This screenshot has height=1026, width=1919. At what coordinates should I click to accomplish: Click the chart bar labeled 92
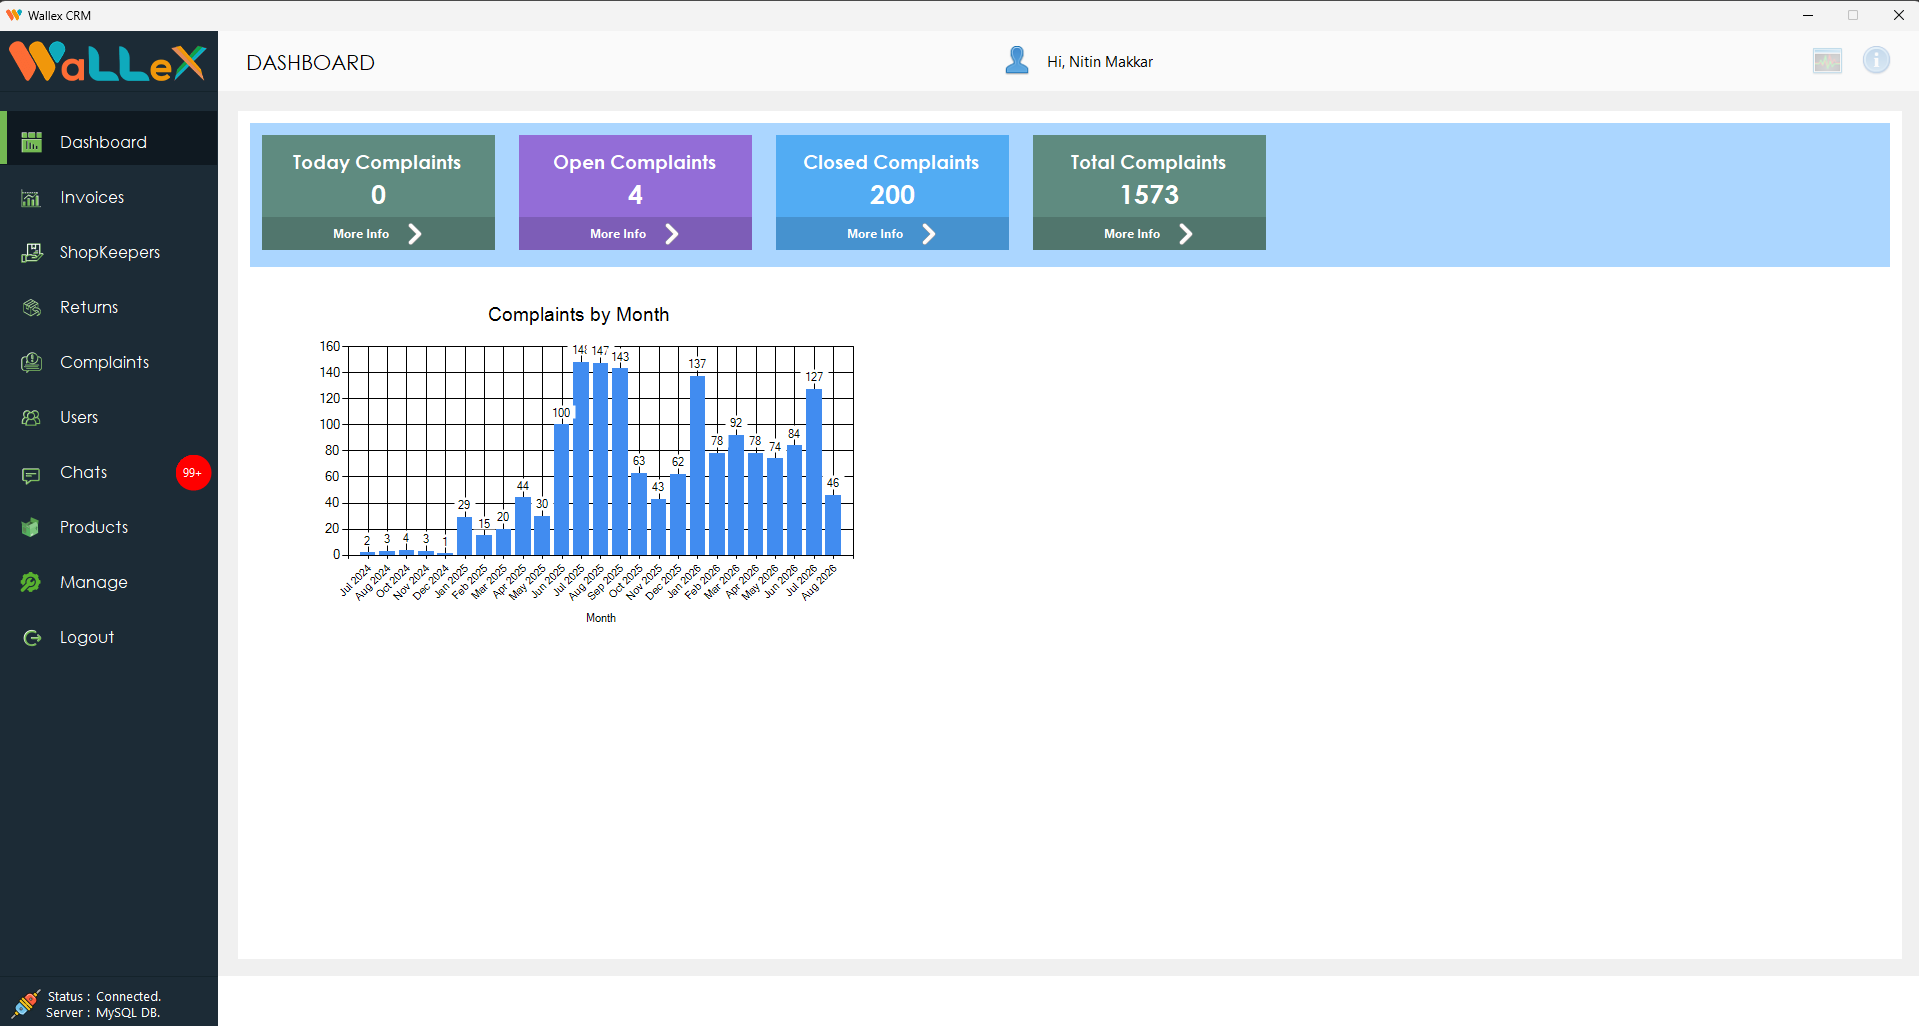click(x=736, y=495)
